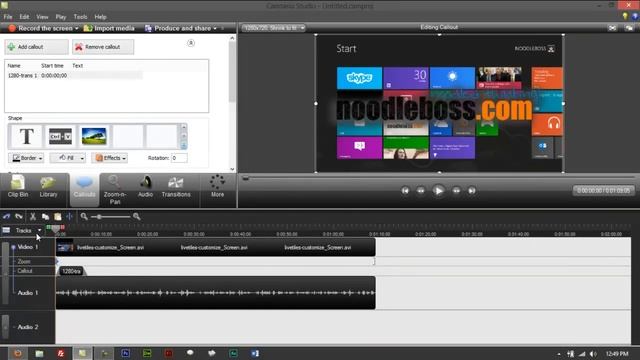The image size is (640, 360).
Task: Open Firefox from the taskbar
Action: [18, 353]
